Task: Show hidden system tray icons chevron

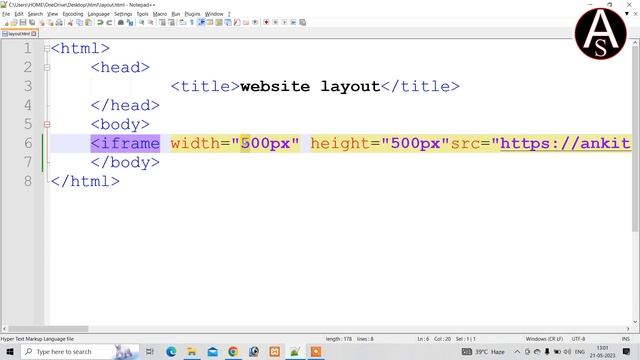Action: tap(517, 351)
